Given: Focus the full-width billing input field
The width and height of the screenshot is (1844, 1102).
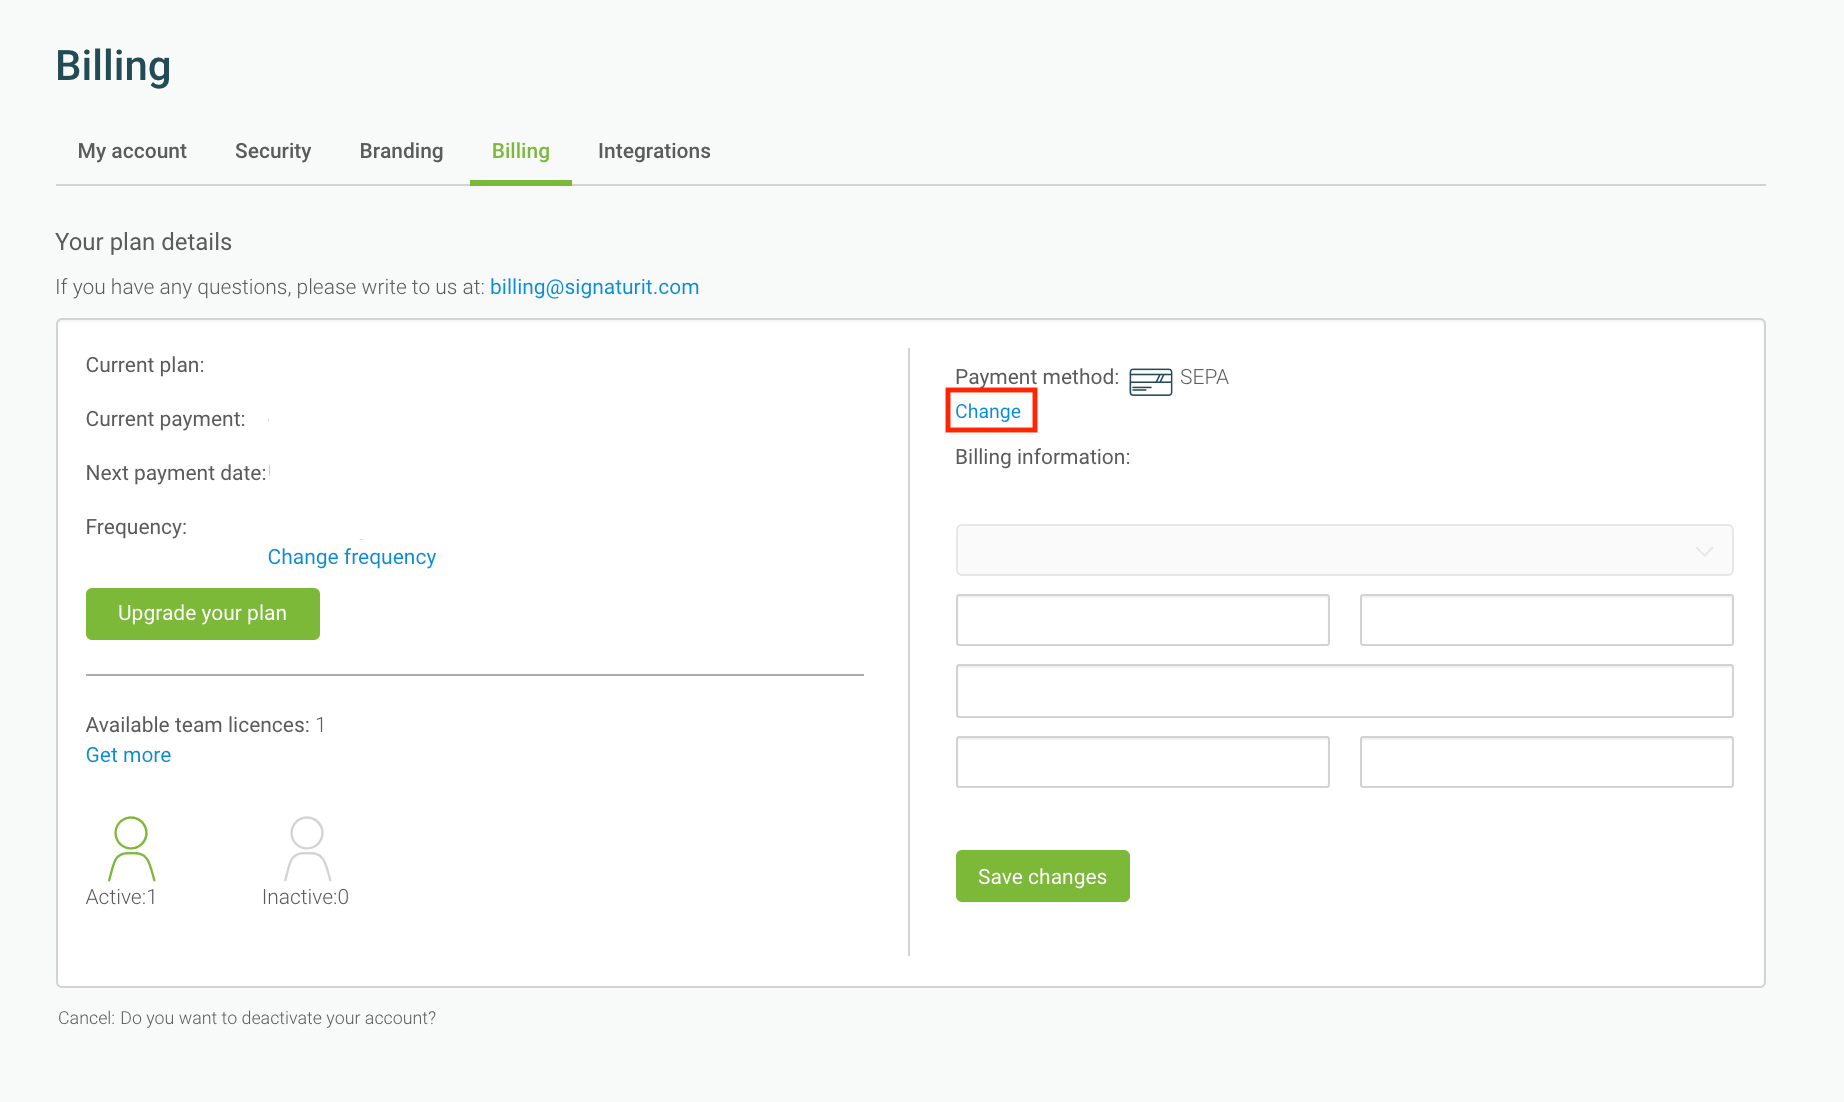Looking at the screenshot, I should (x=1344, y=691).
